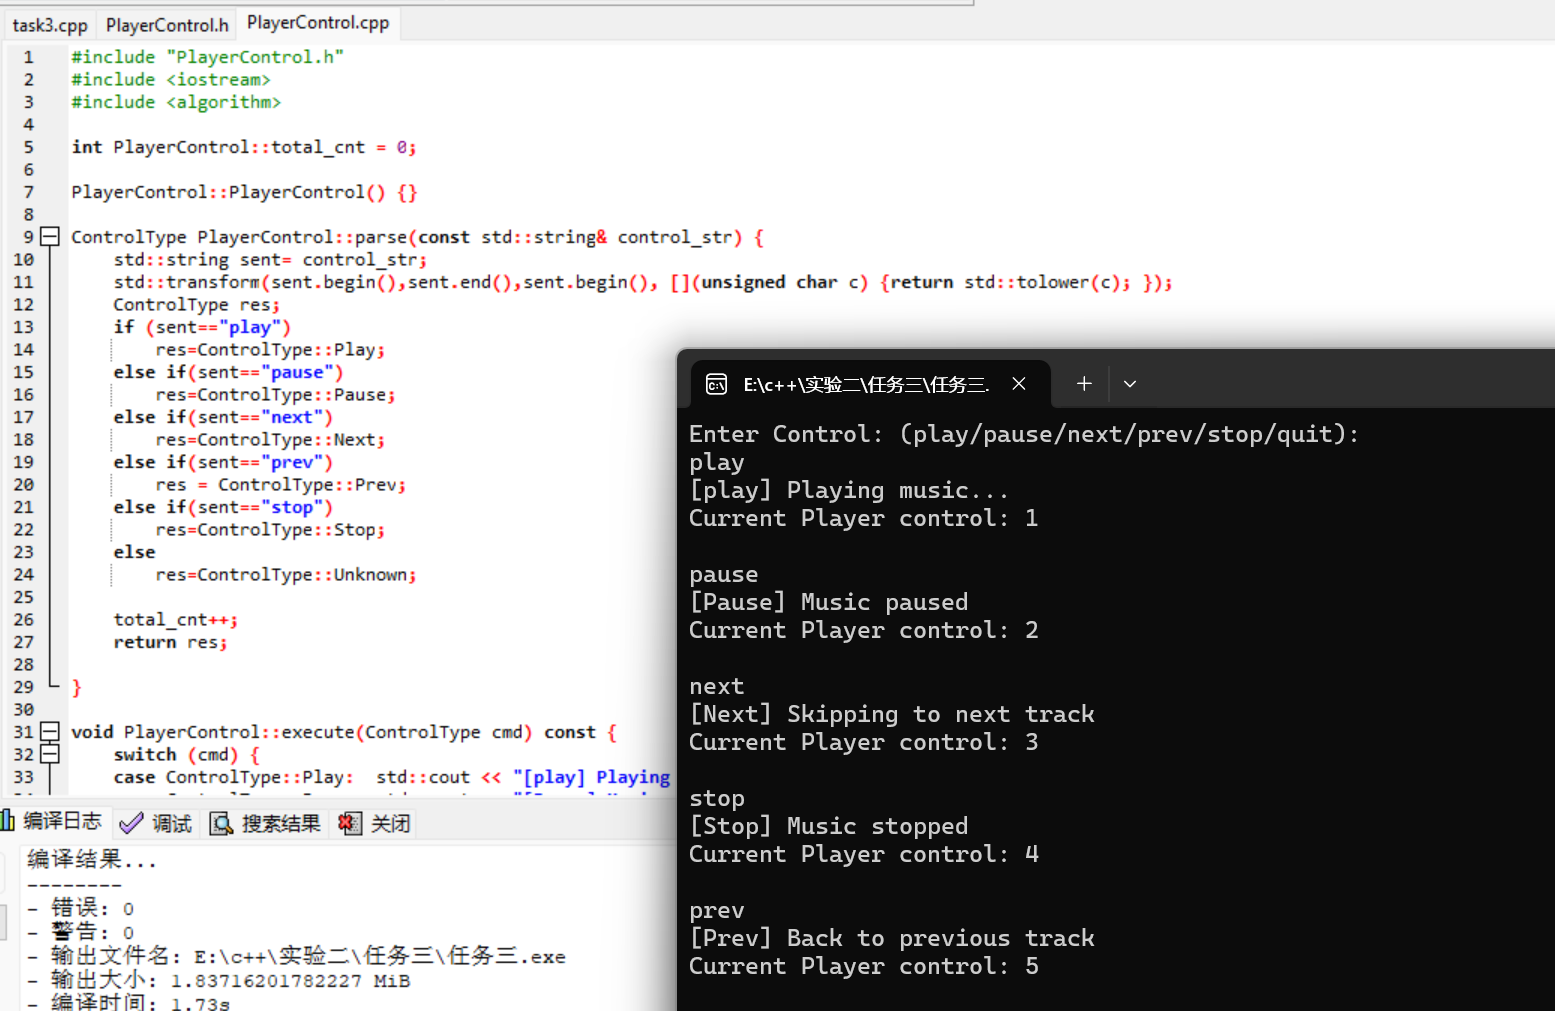Image resolution: width=1555 pixels, height=1011 pixels.
Task: Collapse the parse function fold at line 9
Action: tap(50, 237)
